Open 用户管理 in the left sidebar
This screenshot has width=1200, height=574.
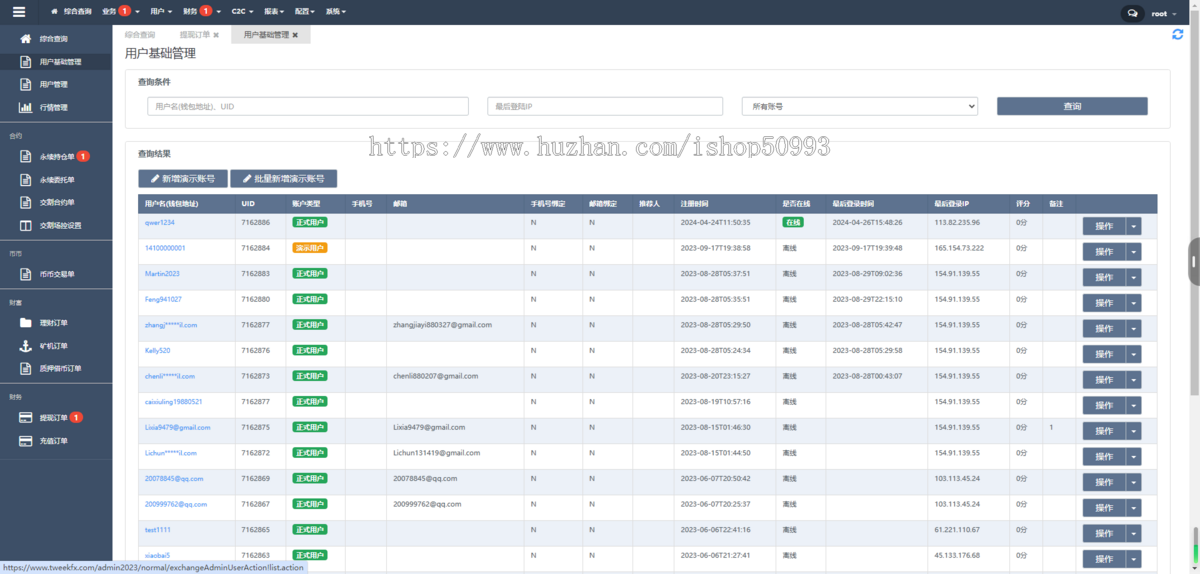(56, 85)
